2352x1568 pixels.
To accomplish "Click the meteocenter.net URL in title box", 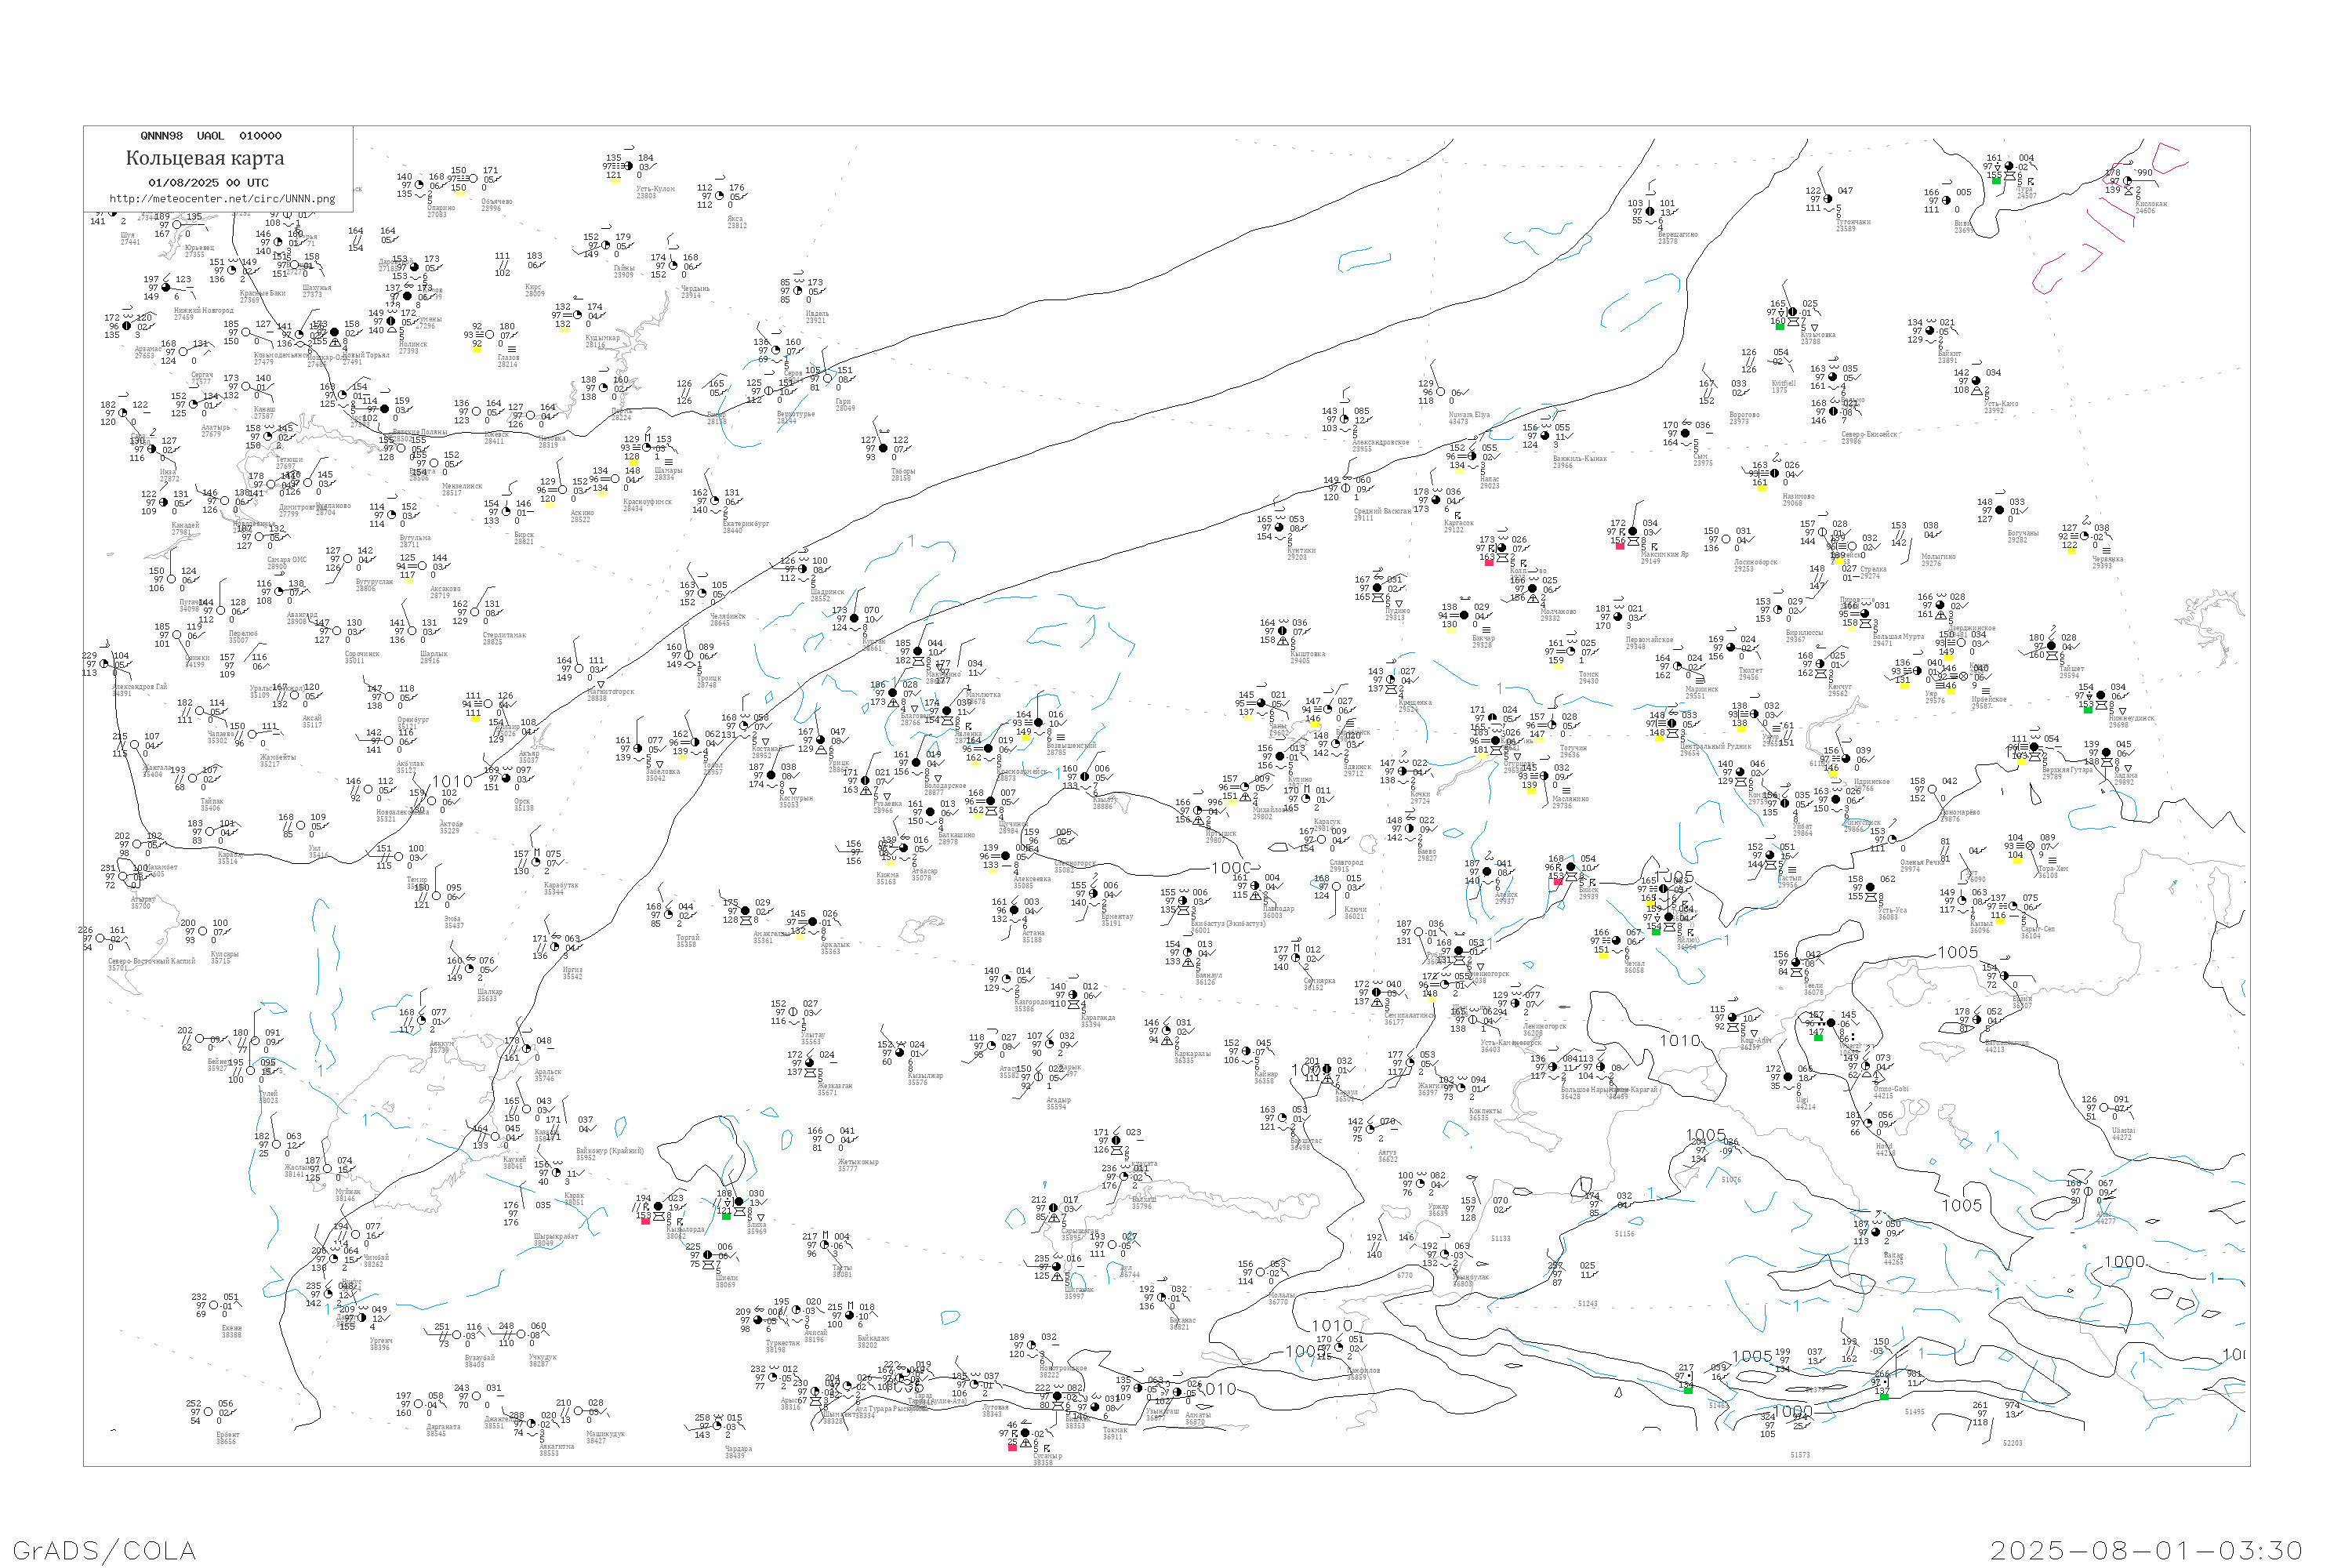I will pyautogui.click(x=222, y=199).
